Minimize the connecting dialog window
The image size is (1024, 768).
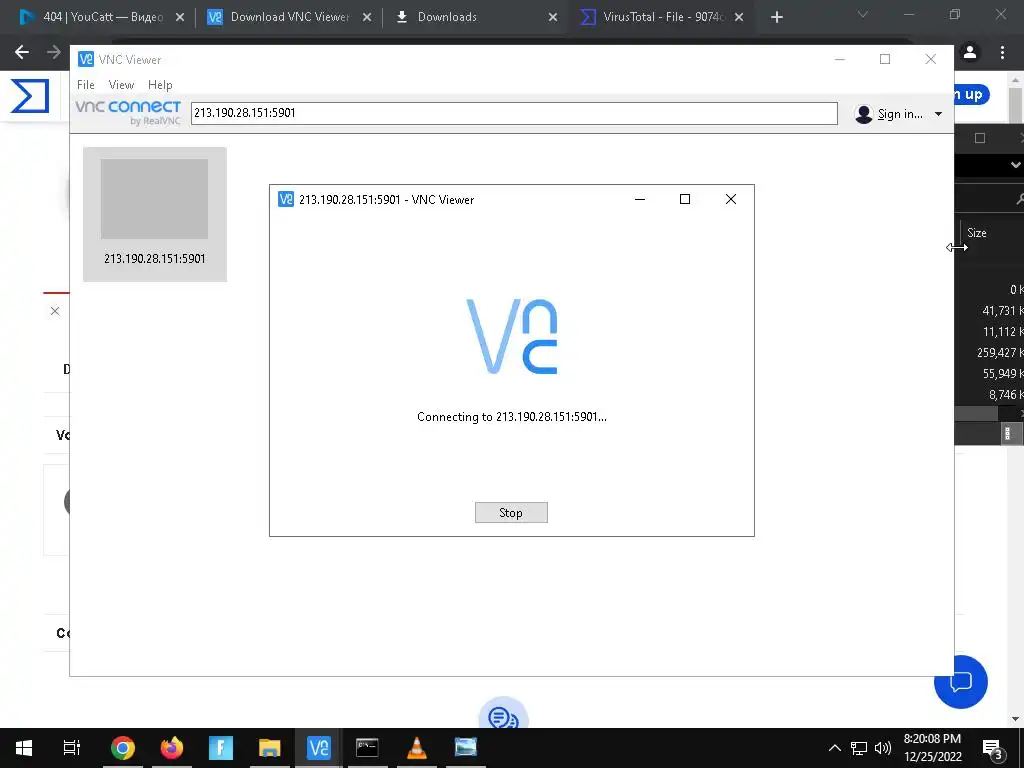[640, 199]
